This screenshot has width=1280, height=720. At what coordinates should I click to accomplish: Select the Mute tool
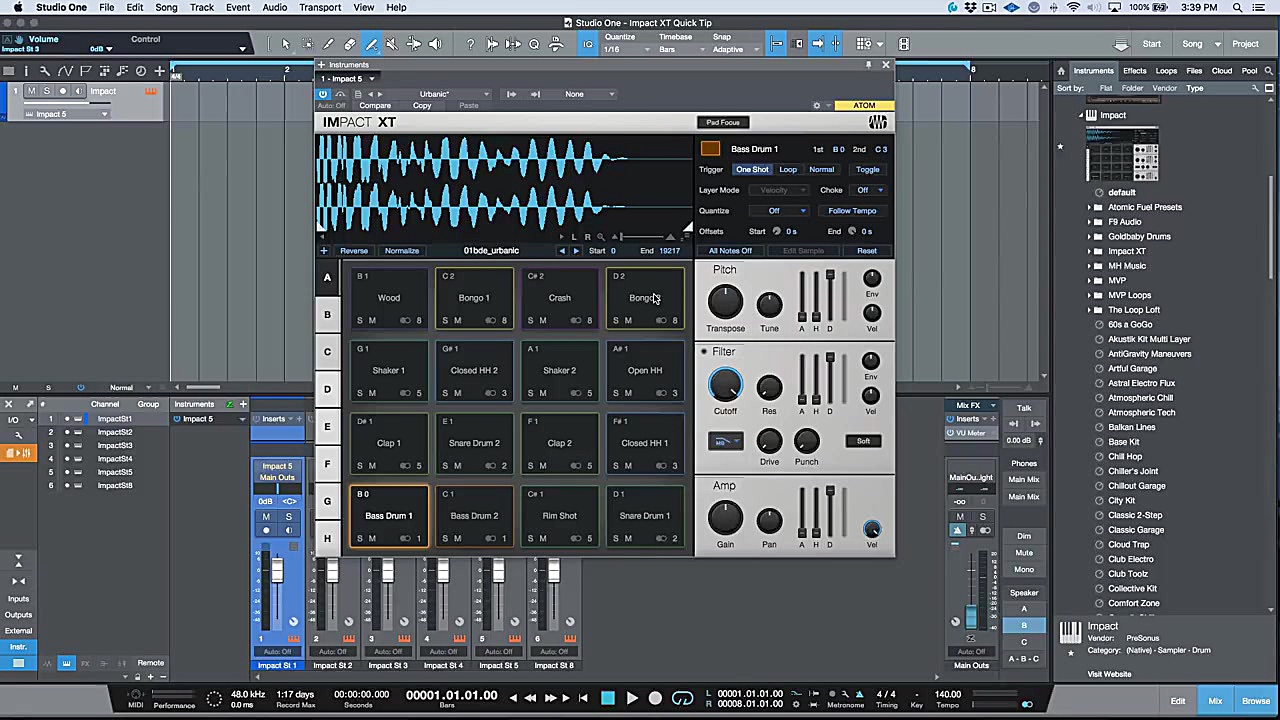pos(391,44)
